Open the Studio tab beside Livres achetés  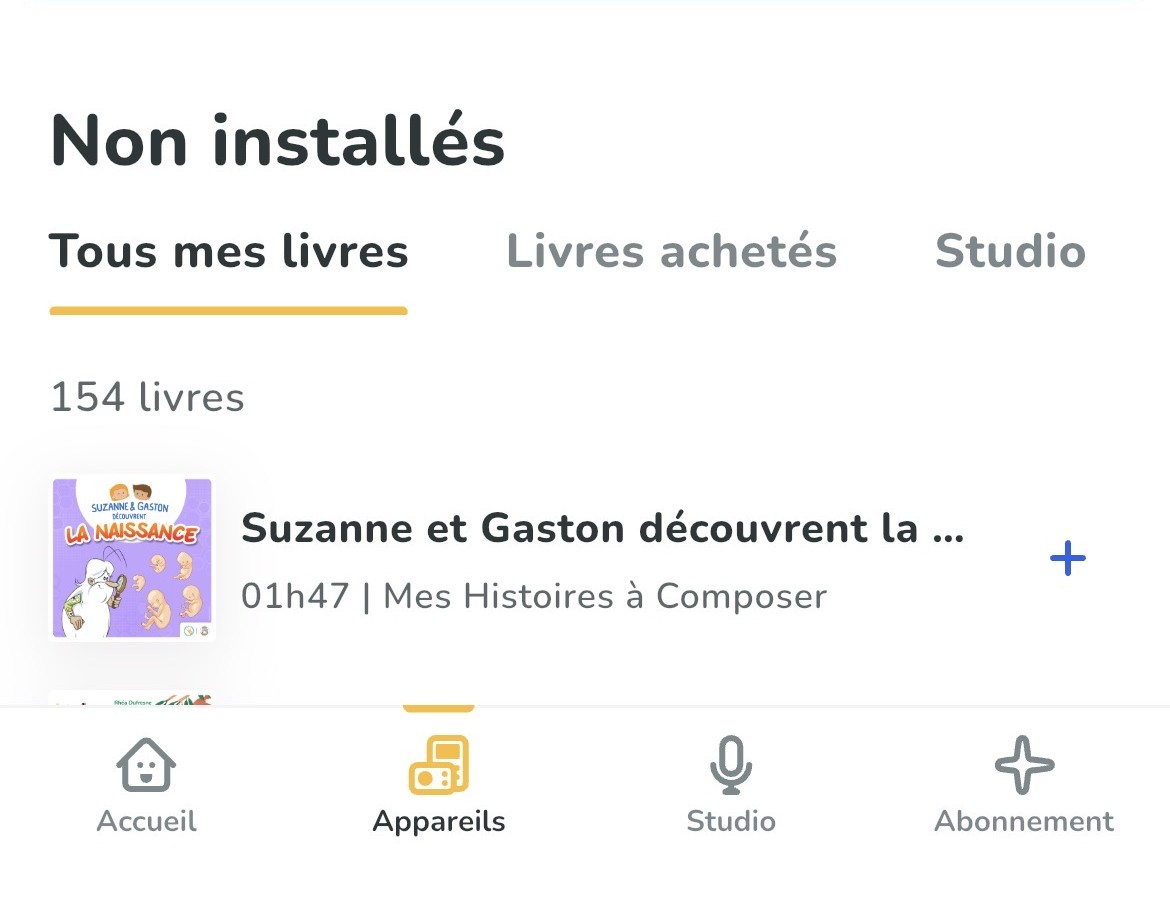(x=1010, y=251)
